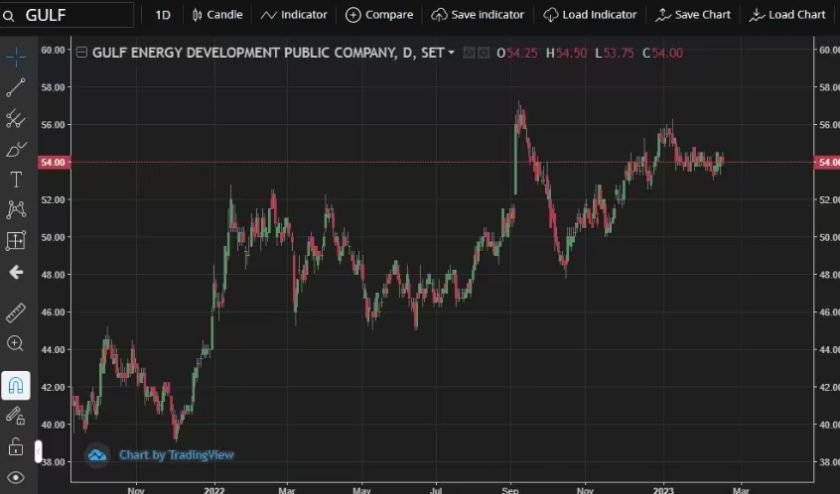Select the prediction and measurement tool
This screenshot has height=494, width=840.
(16, 241)
